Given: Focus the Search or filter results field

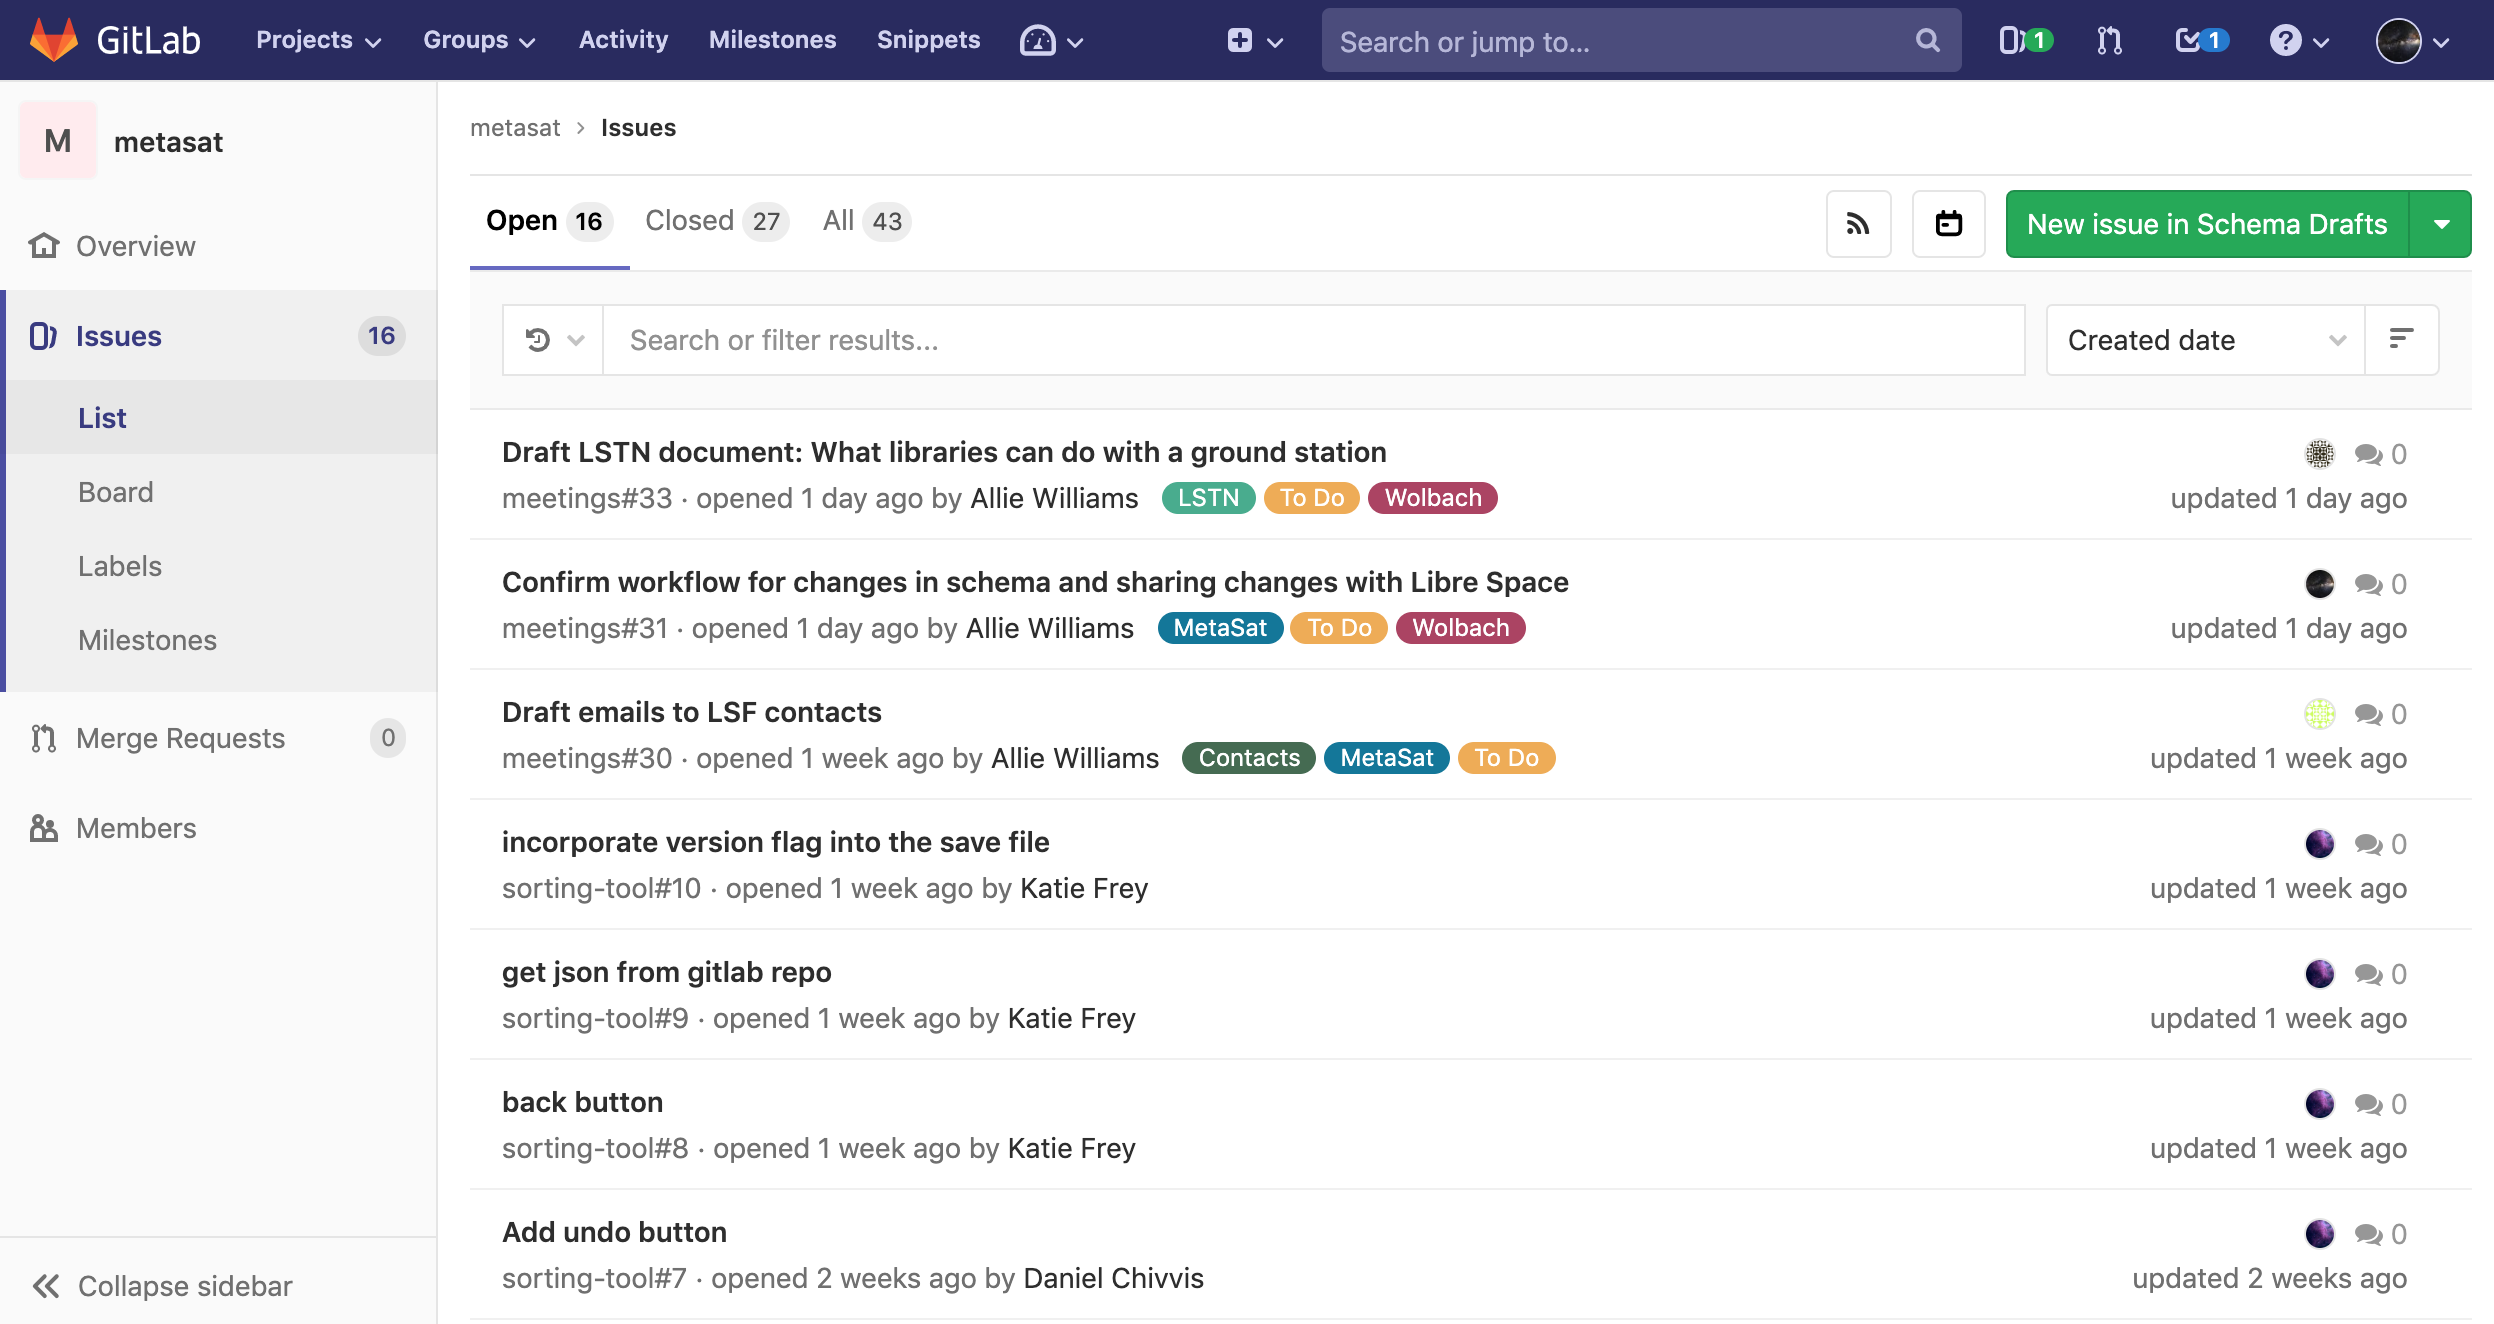Looking at the screenshot, I should [1312, 340].
